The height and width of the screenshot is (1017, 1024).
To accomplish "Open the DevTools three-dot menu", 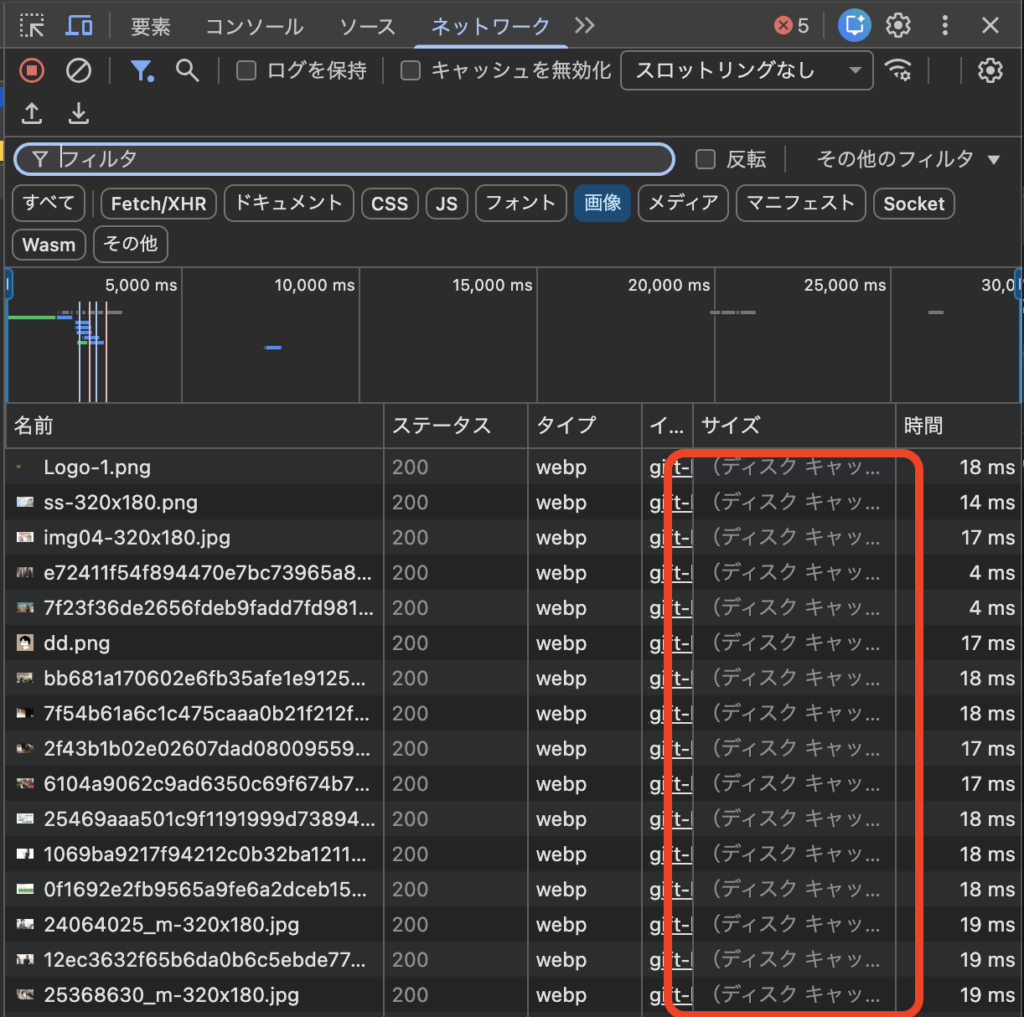I will click(944, 25).
